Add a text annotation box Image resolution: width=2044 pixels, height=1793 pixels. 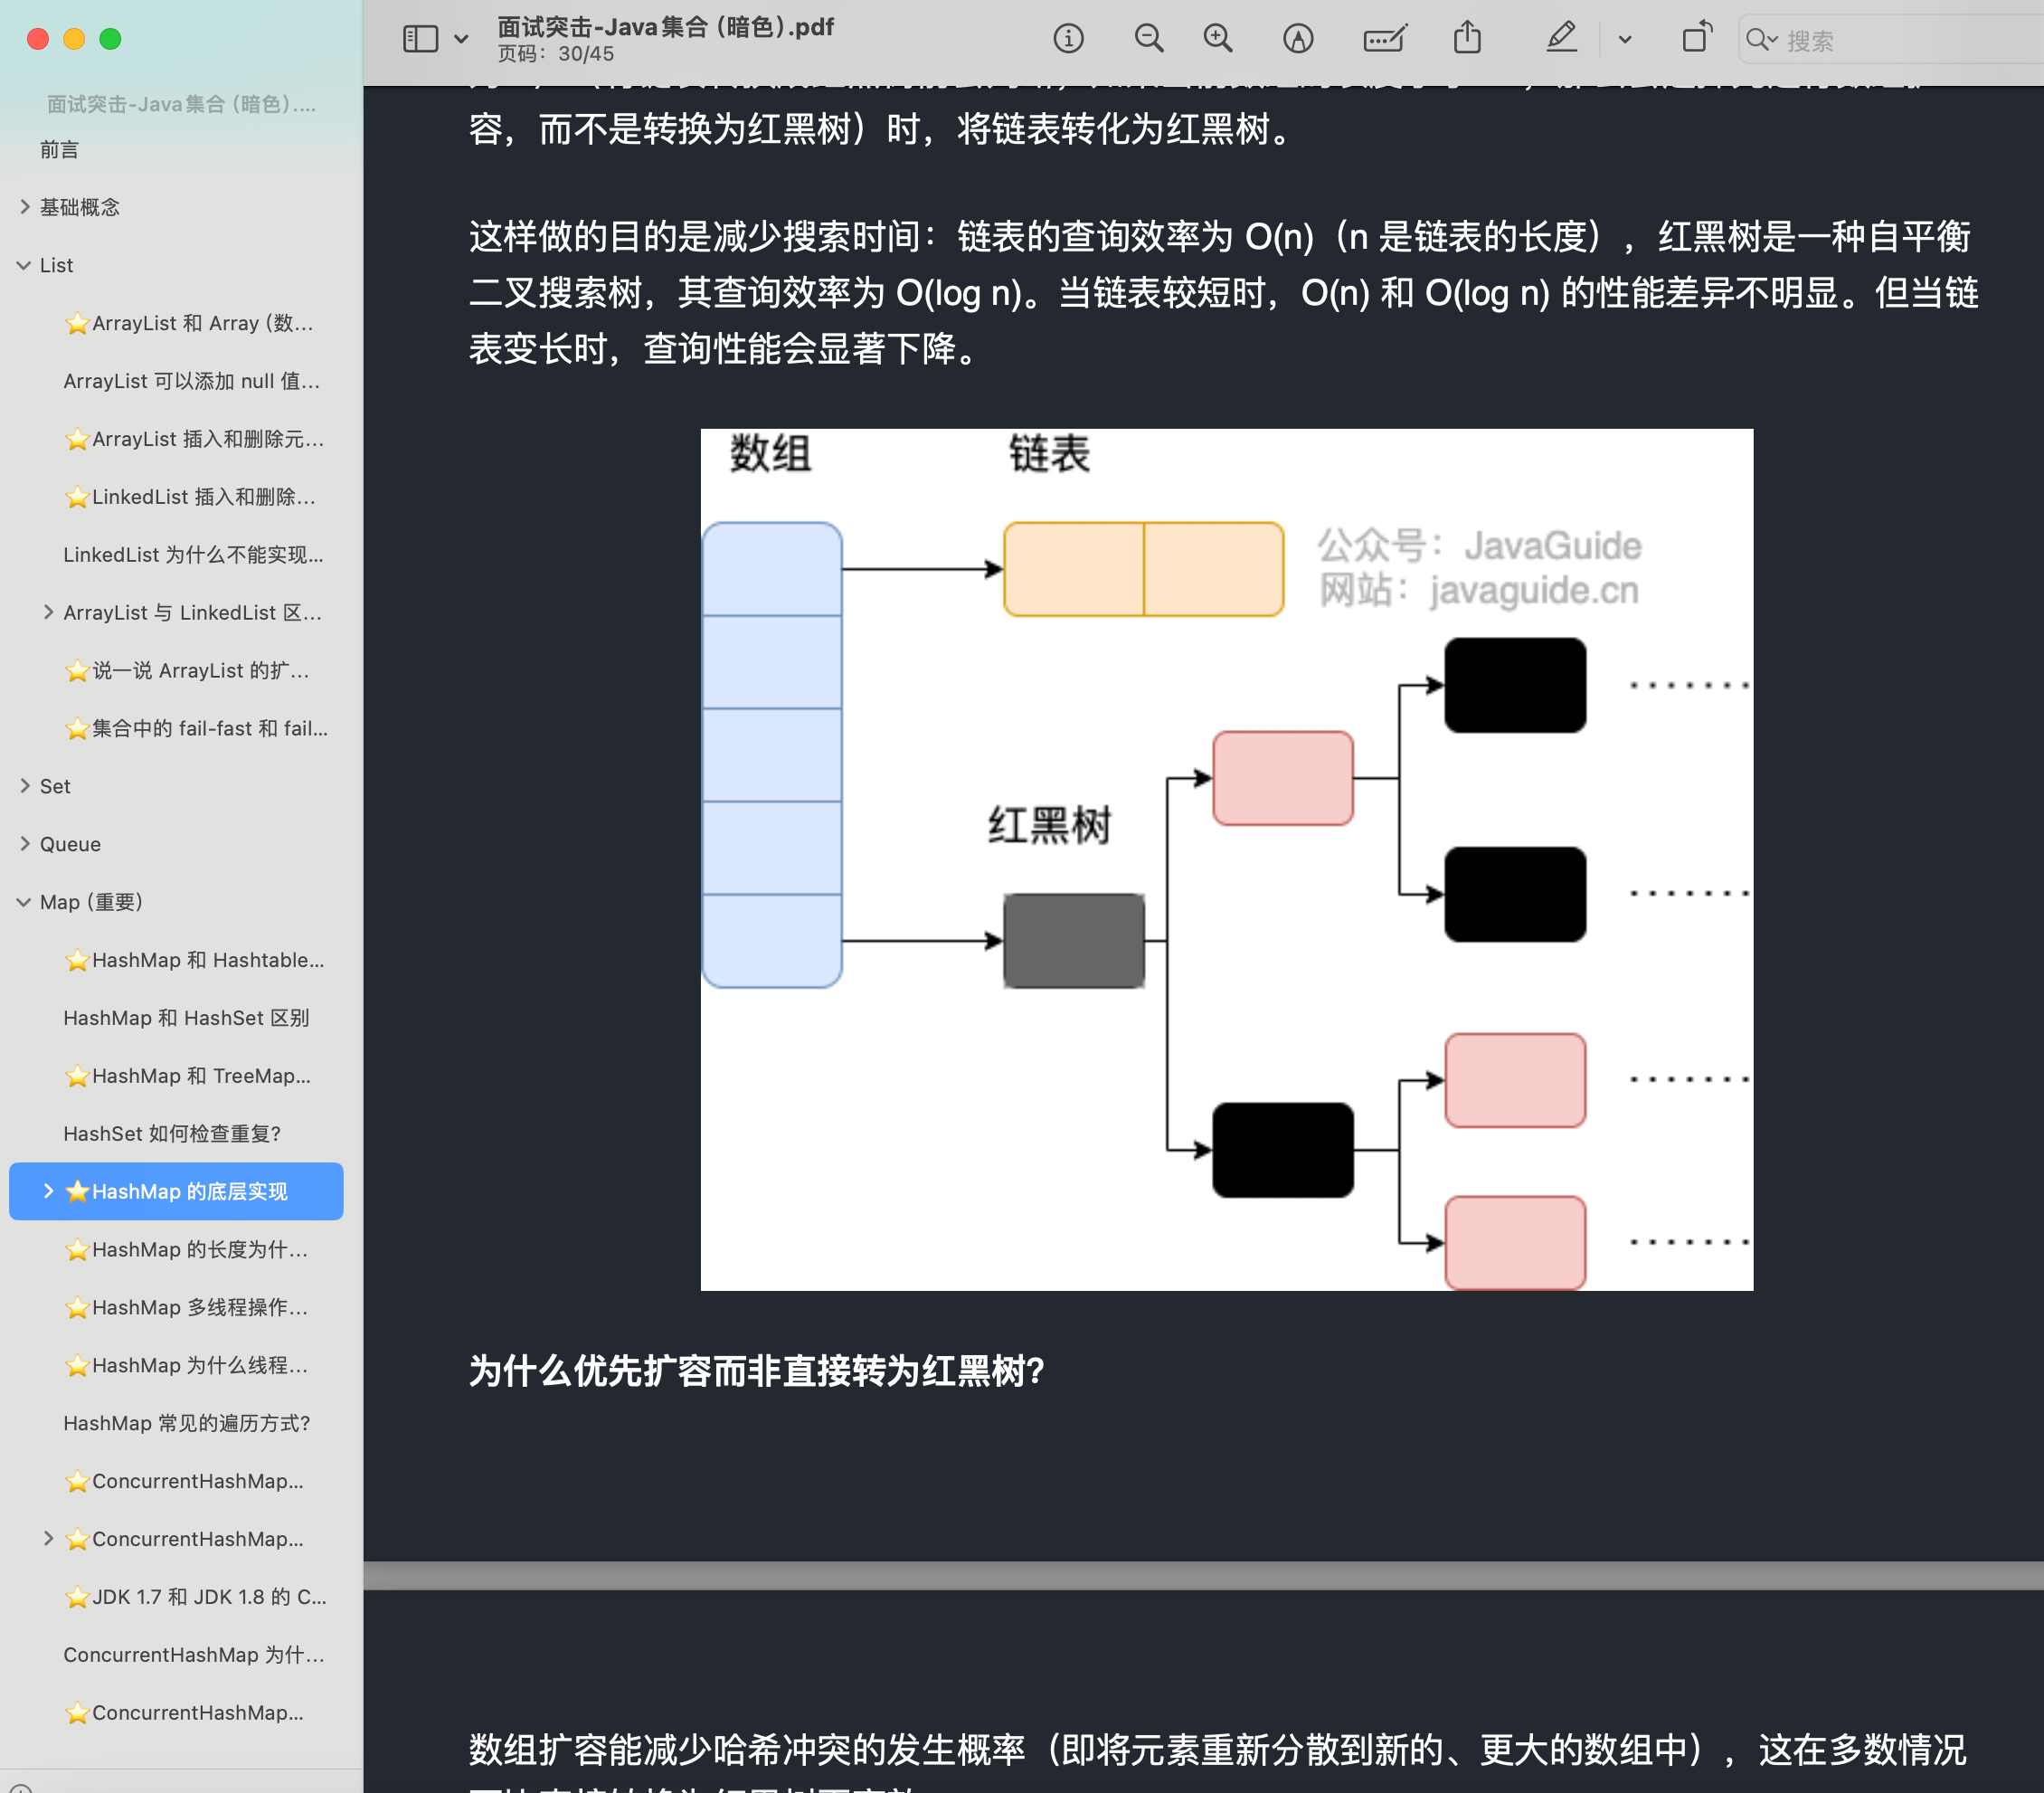pos(1384,38)
